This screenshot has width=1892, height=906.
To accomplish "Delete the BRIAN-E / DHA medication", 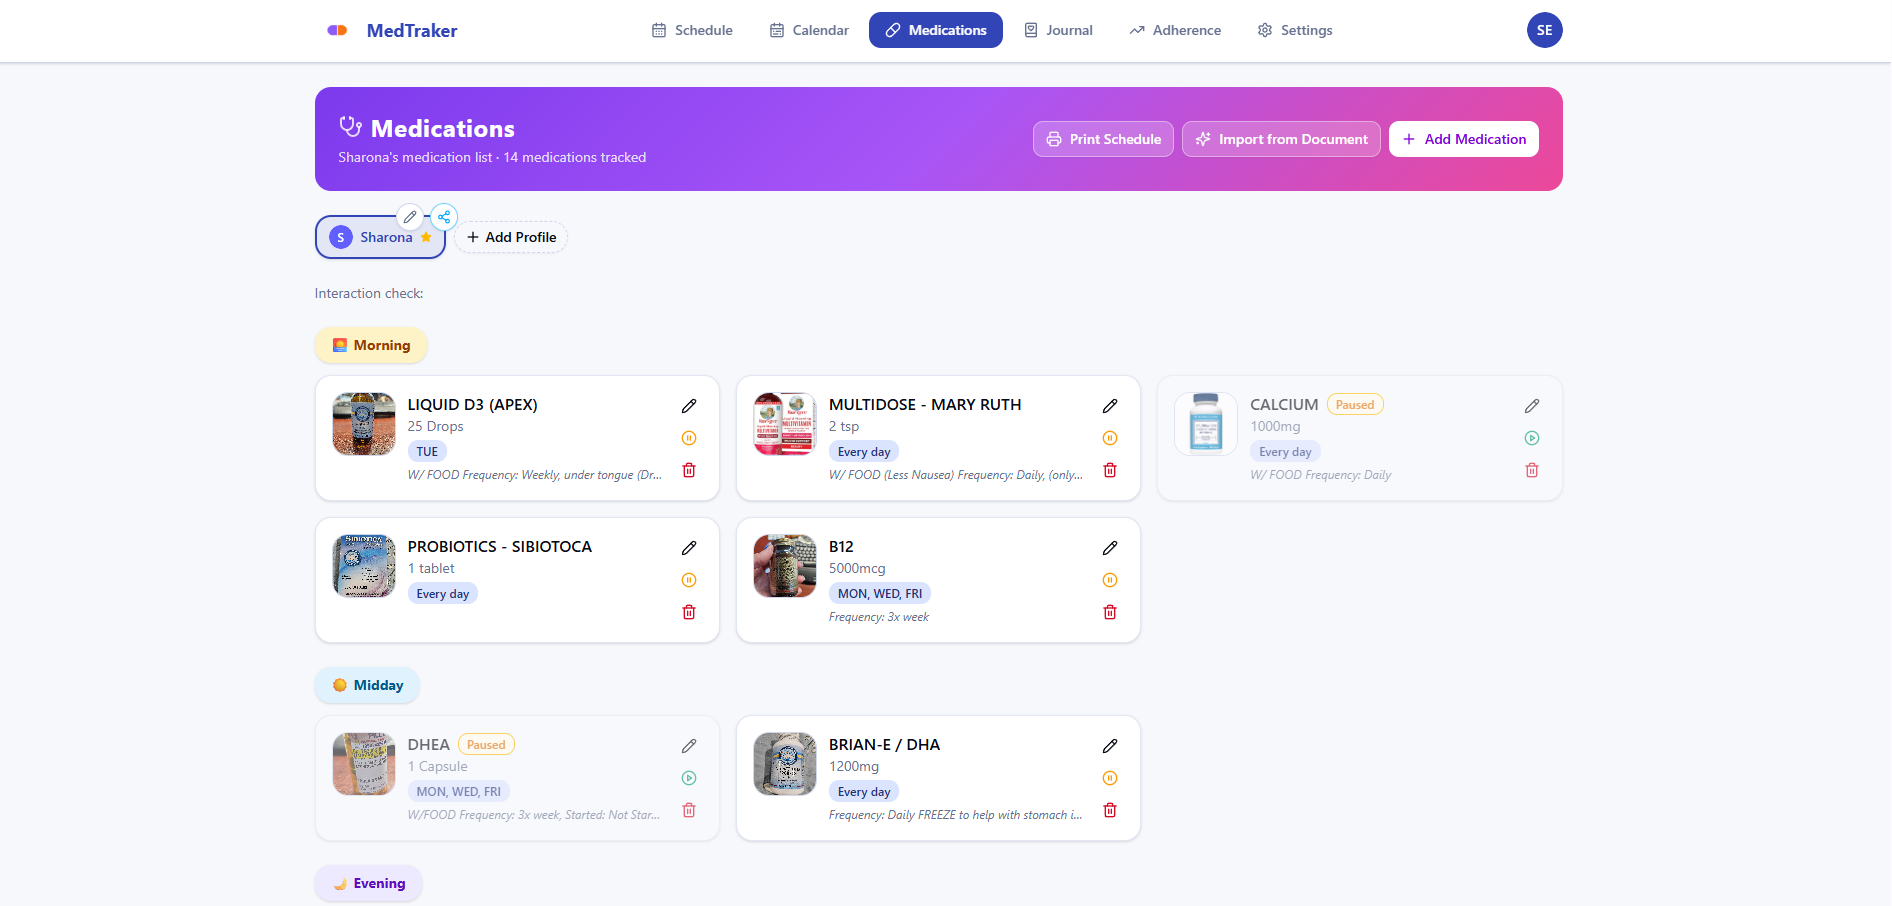I will point(1110,810).
